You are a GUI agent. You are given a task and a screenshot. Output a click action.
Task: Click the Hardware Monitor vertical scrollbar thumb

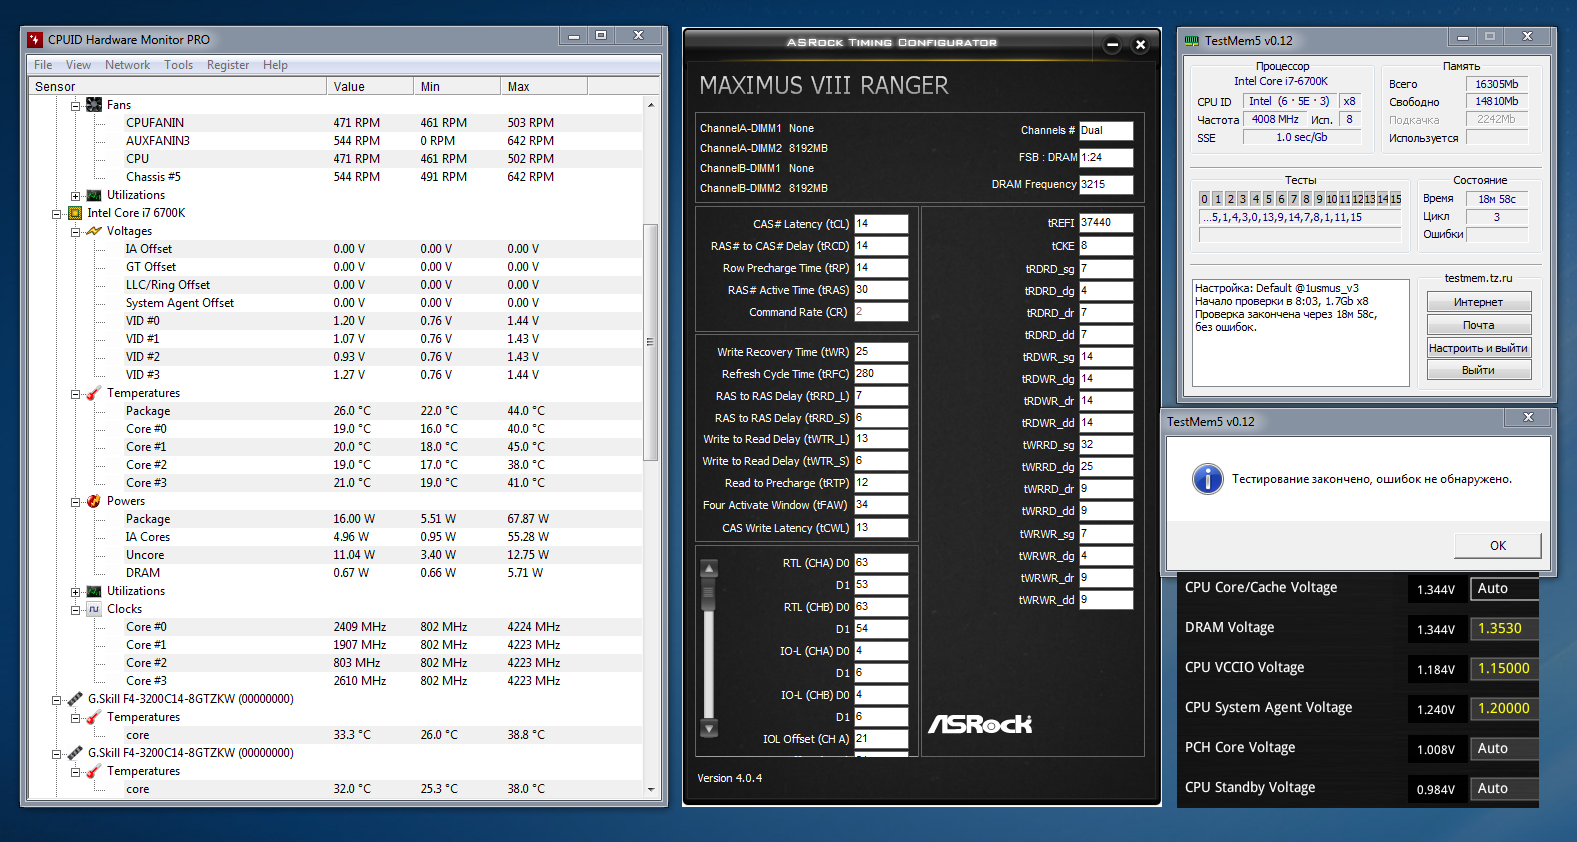point(651,342)
